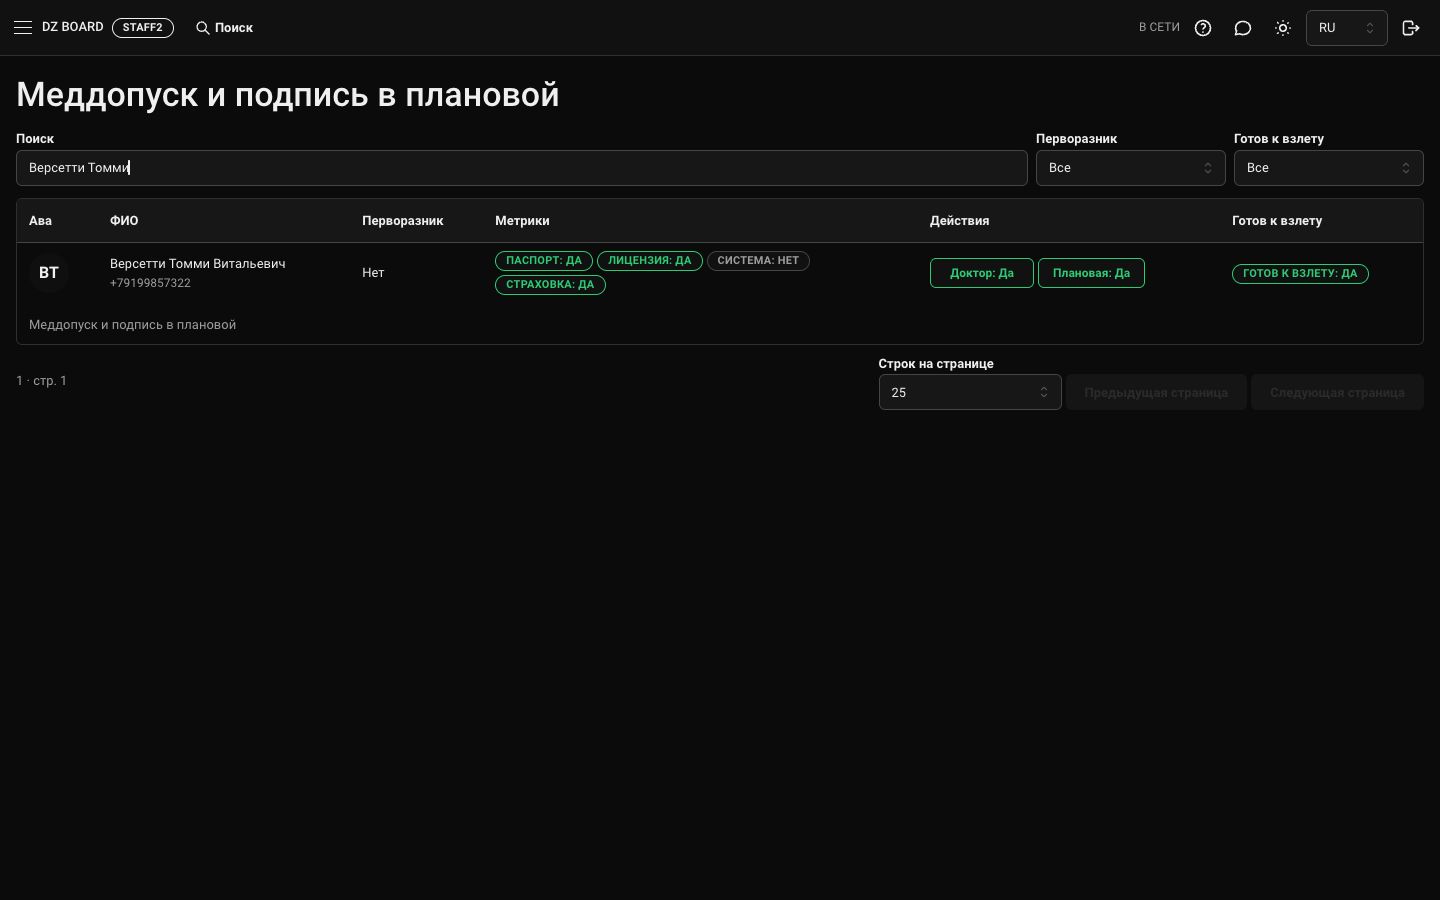Click the ЛИЦЕНЗИЯ: ДА badge
The image size is (1440, 900).
tap(650, 260)
